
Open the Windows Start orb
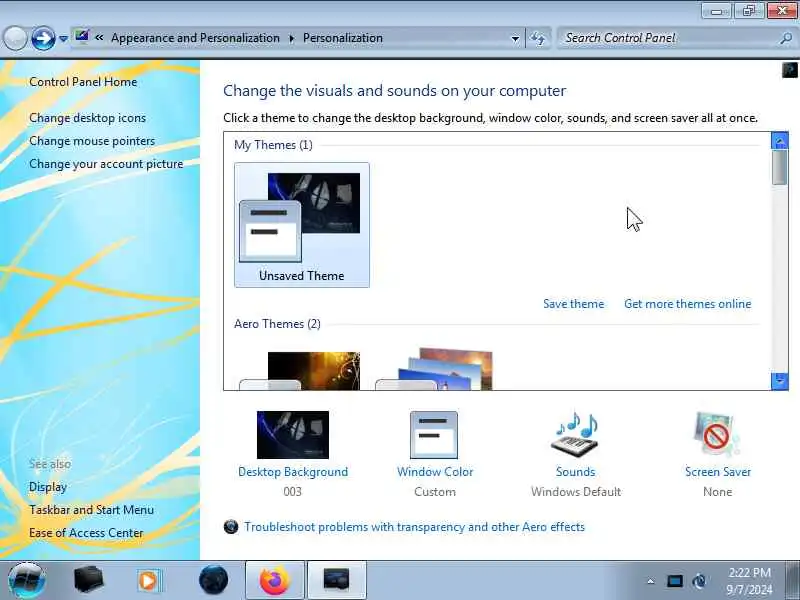click(27, 580)
